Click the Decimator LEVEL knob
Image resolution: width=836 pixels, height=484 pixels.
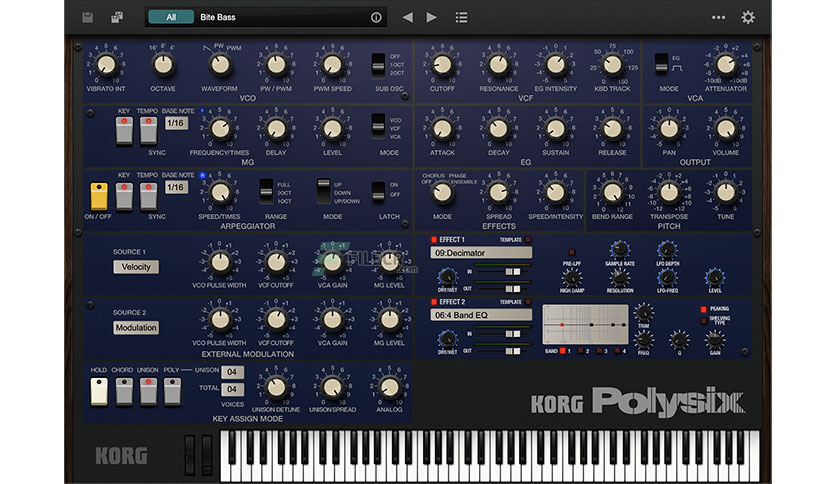pyautogui.click(x=714, y=277)
